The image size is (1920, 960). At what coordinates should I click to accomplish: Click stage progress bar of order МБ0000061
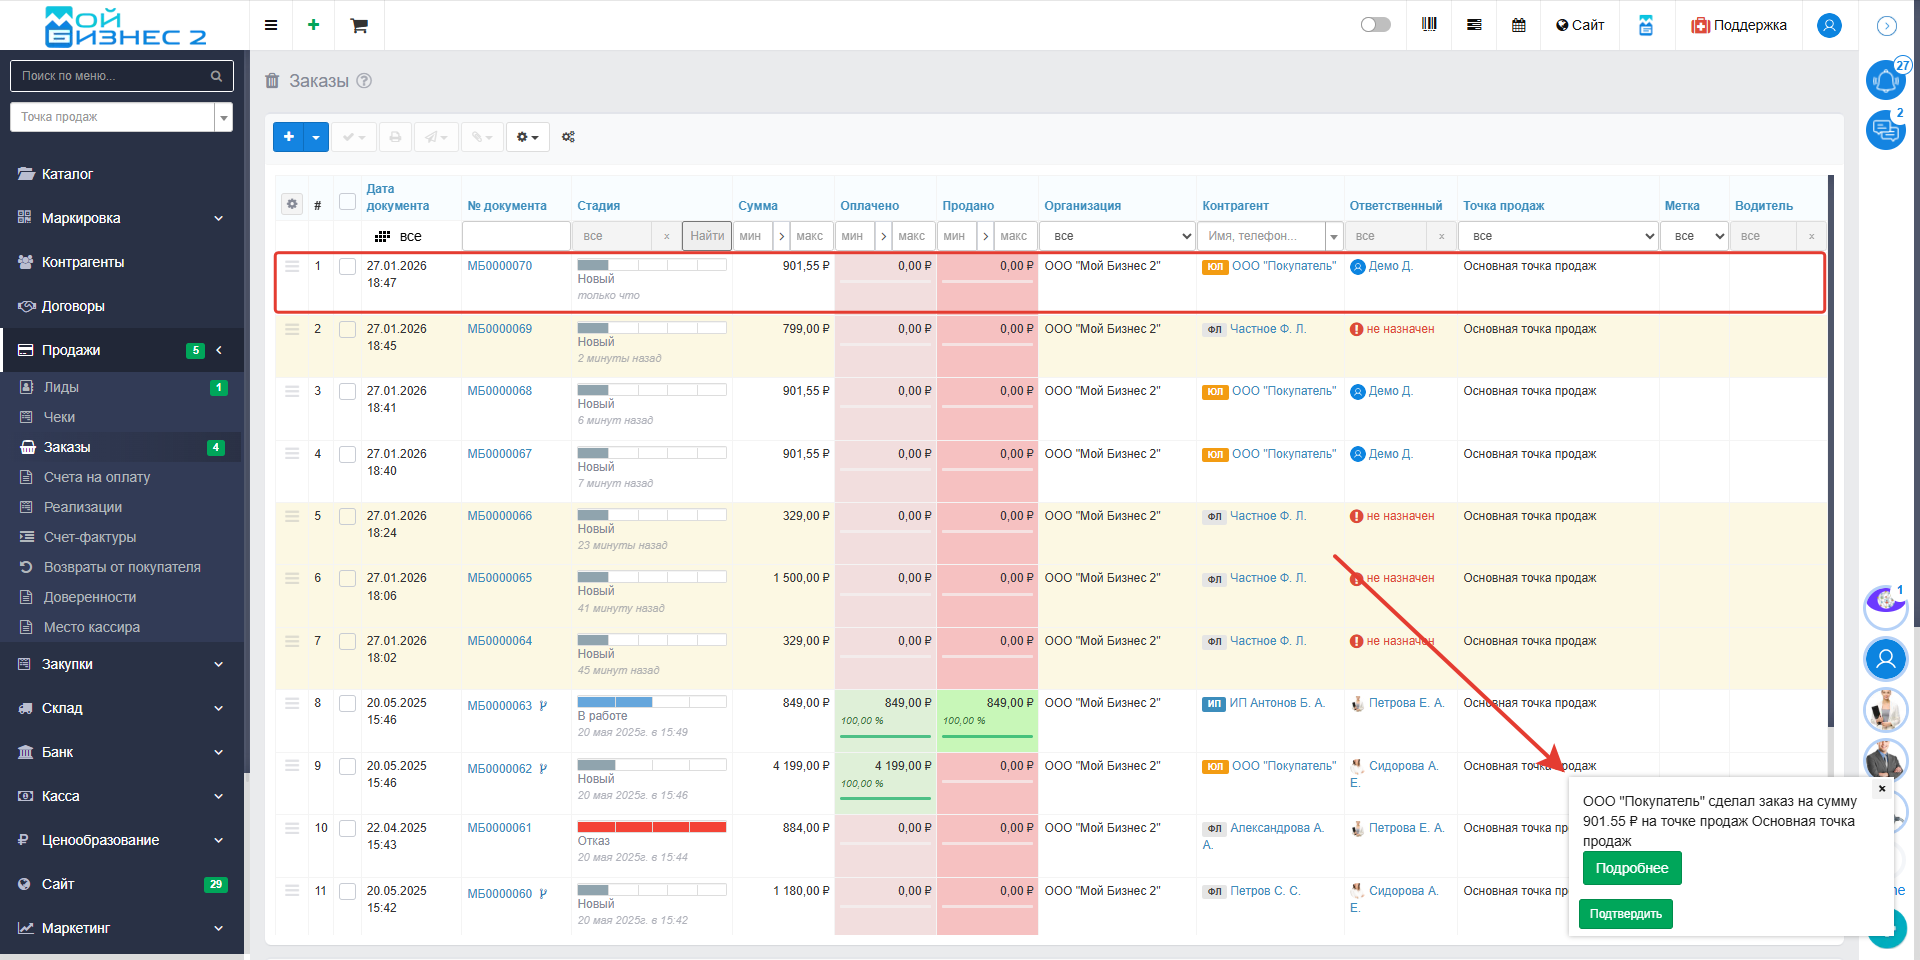(651, 827)
